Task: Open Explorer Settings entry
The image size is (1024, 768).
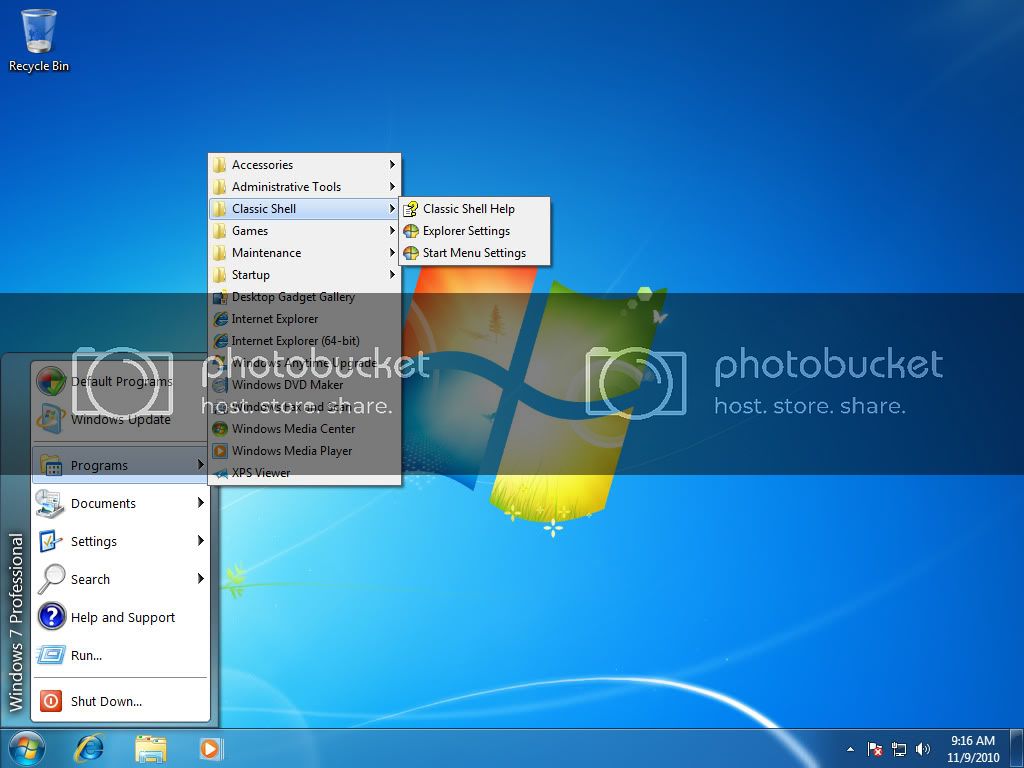Action: click(475, 231)
